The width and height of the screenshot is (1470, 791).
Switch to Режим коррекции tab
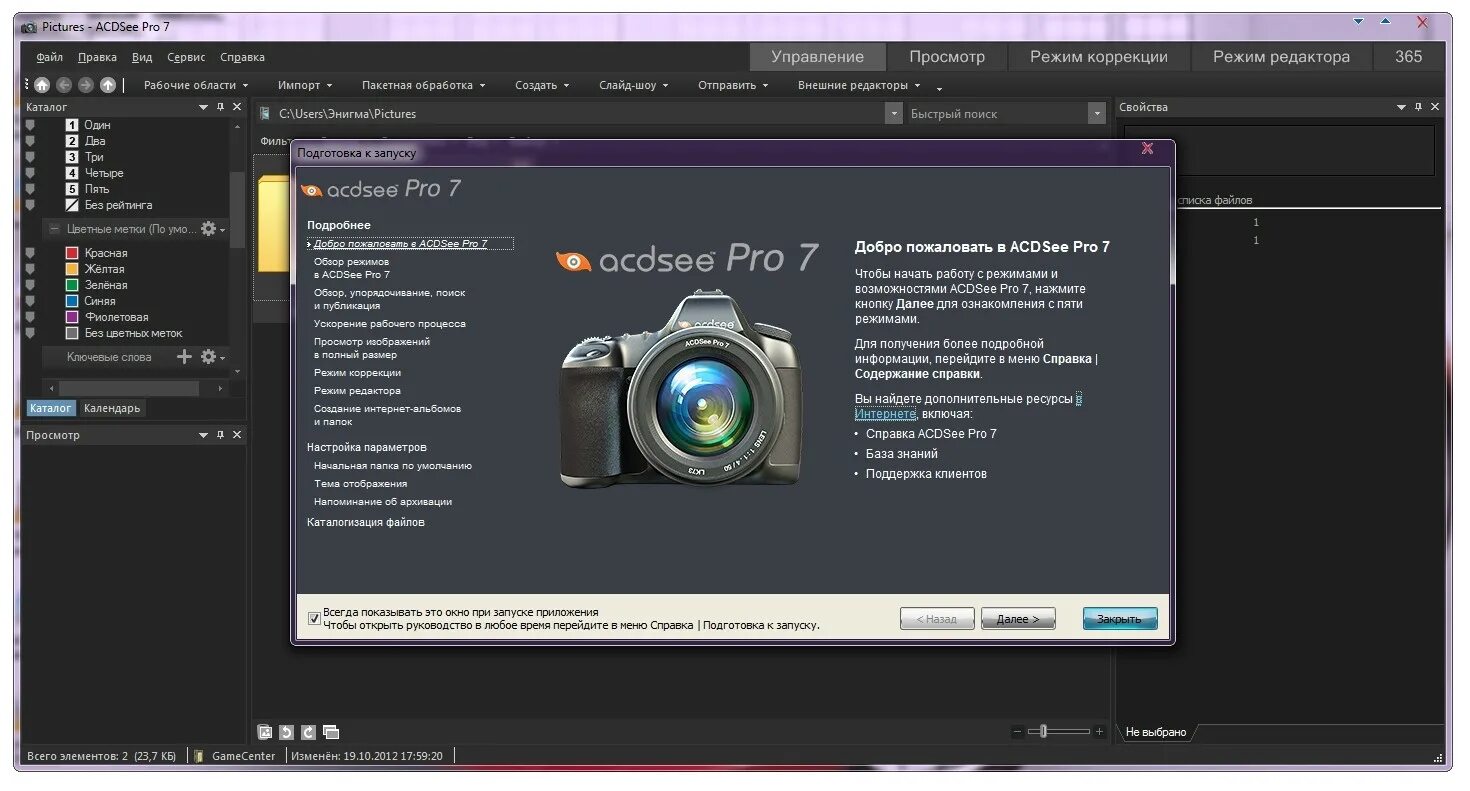click(x=1099, y=57)
